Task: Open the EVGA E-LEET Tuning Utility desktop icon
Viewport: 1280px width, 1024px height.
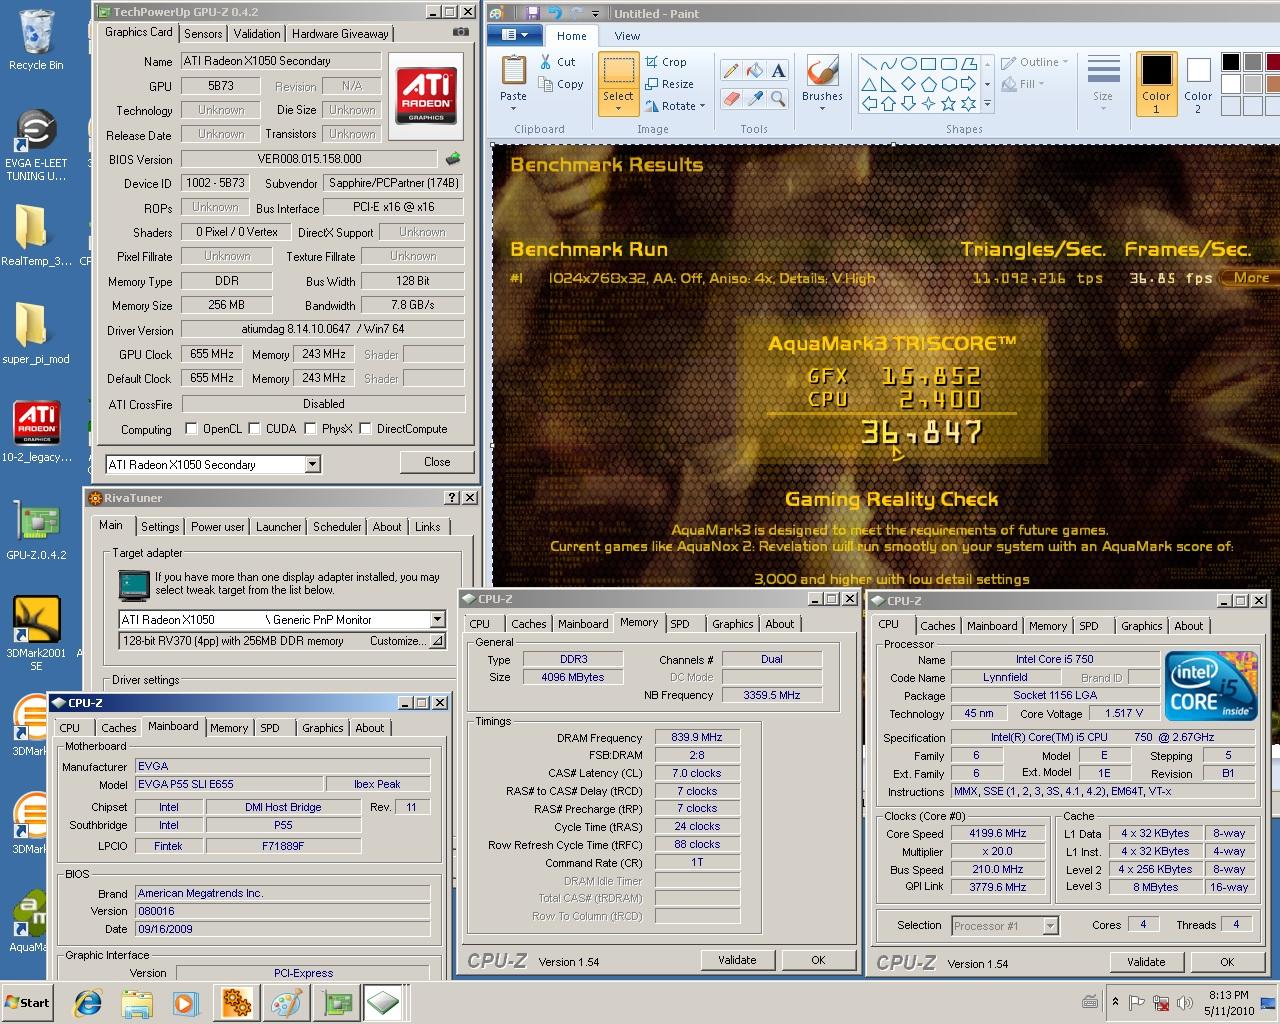Action: 36,144
